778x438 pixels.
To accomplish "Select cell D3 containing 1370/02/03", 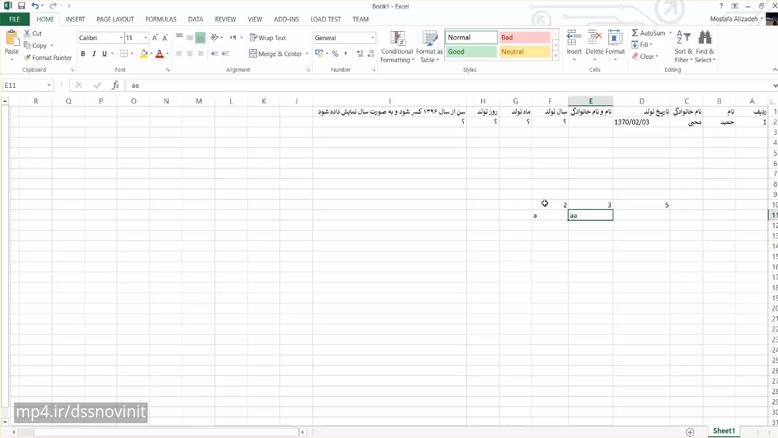I will [x=641, y=122].
